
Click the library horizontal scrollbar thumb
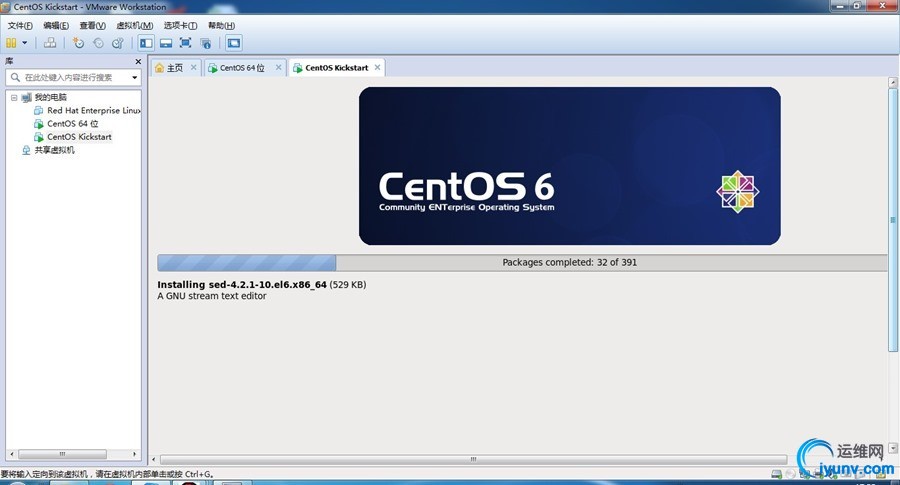coord(63,454)
